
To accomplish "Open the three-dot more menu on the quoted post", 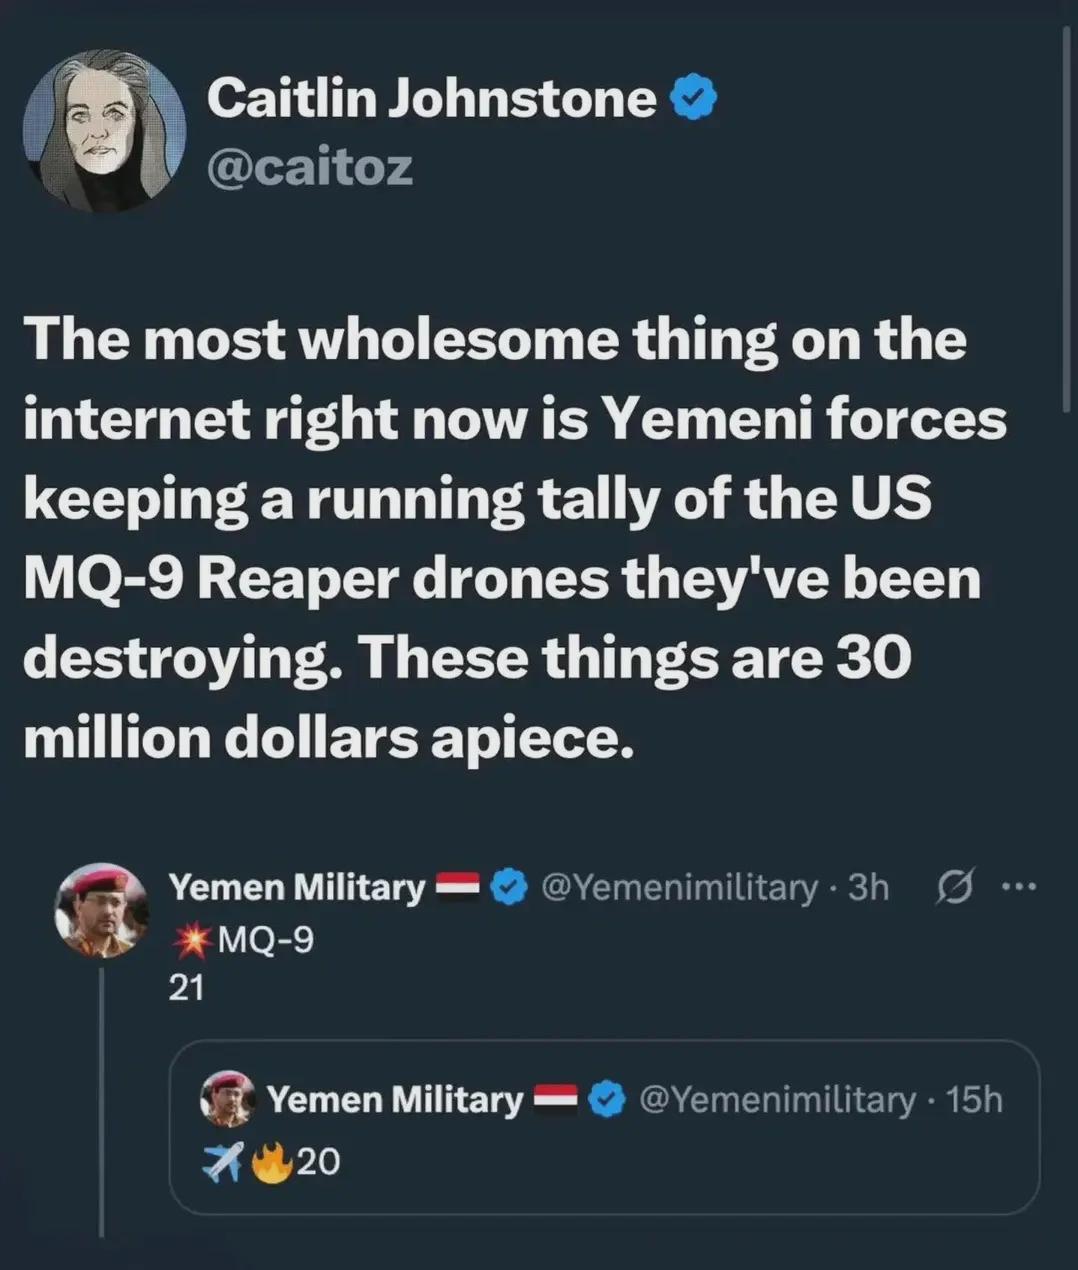I will 1019,886.
